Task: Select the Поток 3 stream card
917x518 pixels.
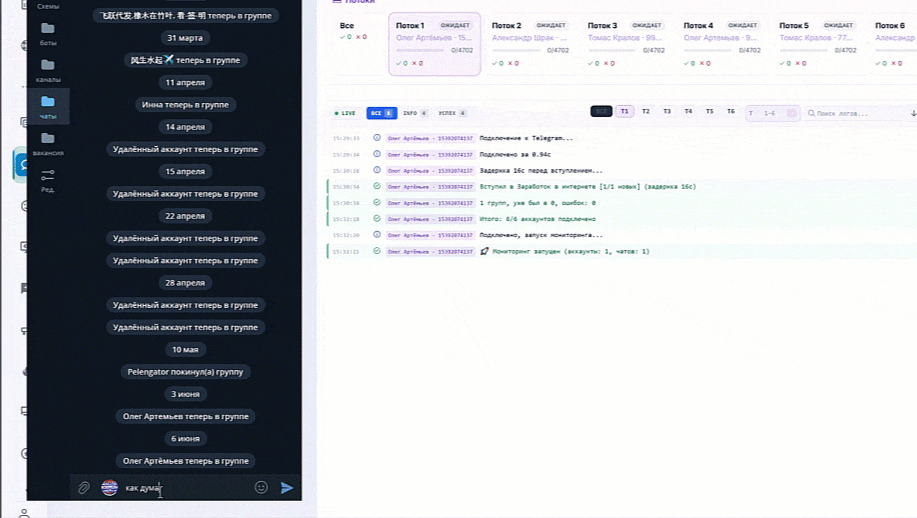Action: point(626,44)
